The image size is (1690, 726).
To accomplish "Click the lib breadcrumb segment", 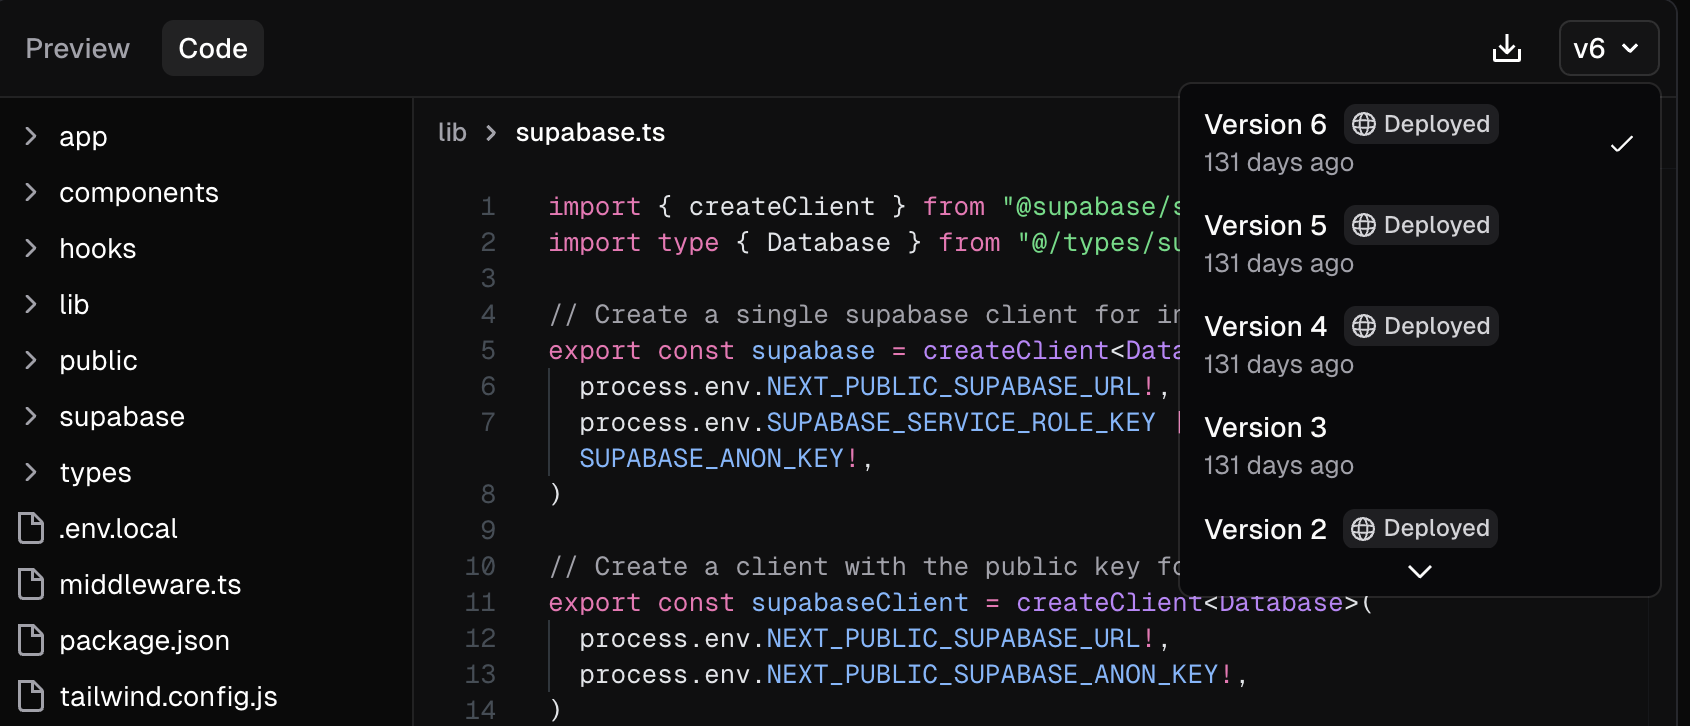I will click(x=452, y=132).
